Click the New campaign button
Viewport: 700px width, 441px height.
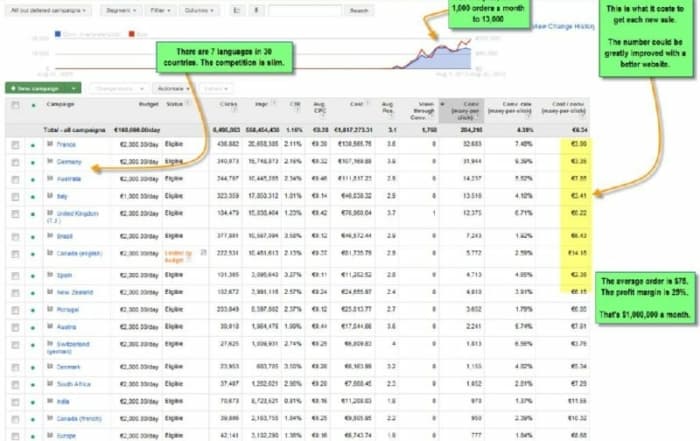40,88
